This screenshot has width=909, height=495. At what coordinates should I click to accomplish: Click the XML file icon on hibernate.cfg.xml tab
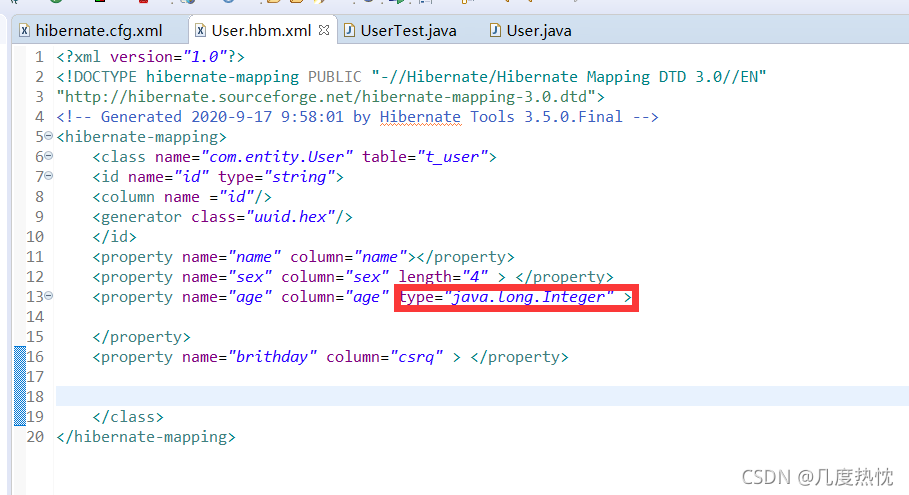pyautogui.click(x=24, y=30)
